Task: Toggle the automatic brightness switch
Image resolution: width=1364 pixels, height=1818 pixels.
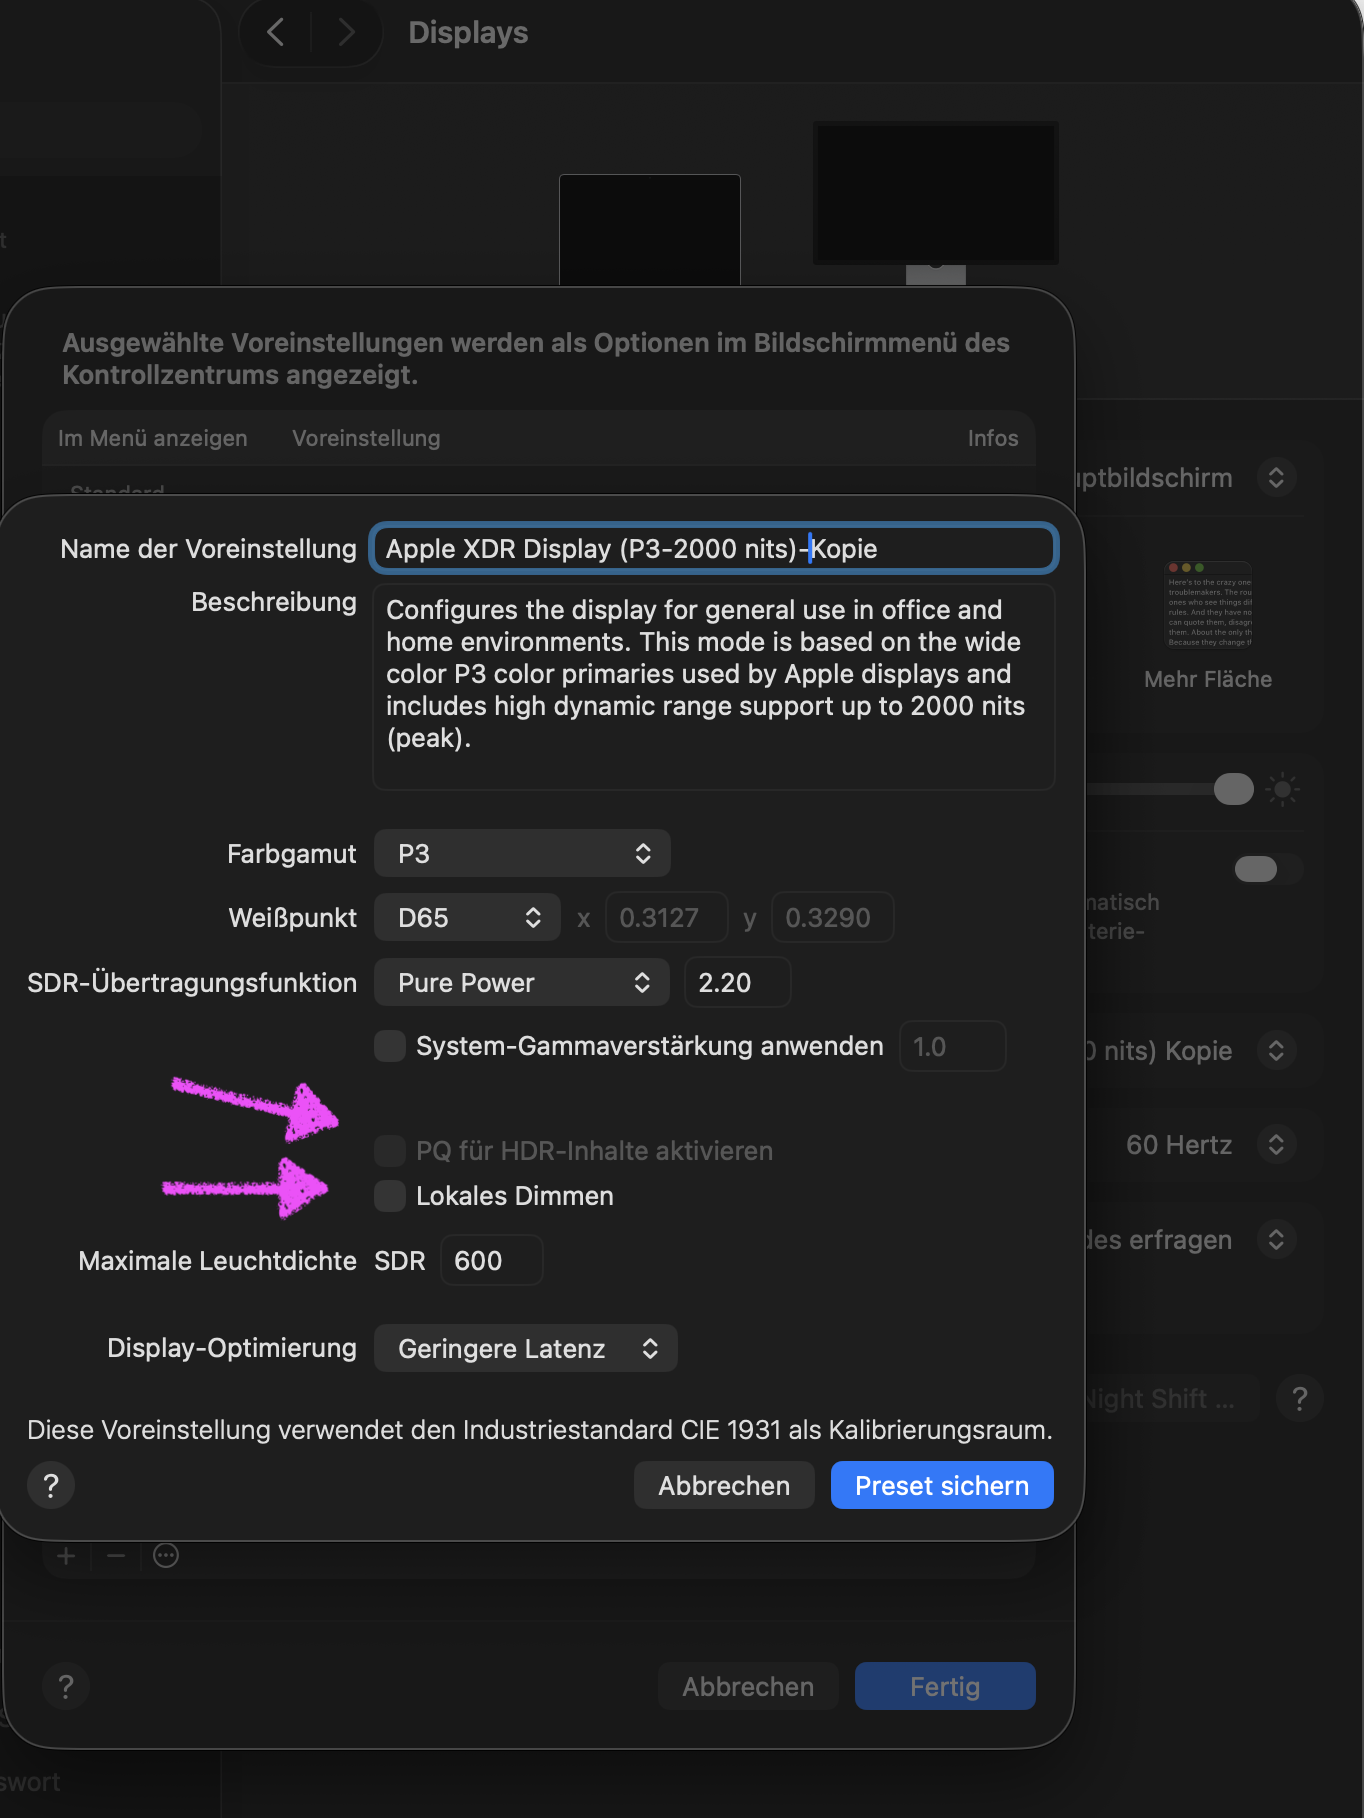Action: (x=1267, y=869)
